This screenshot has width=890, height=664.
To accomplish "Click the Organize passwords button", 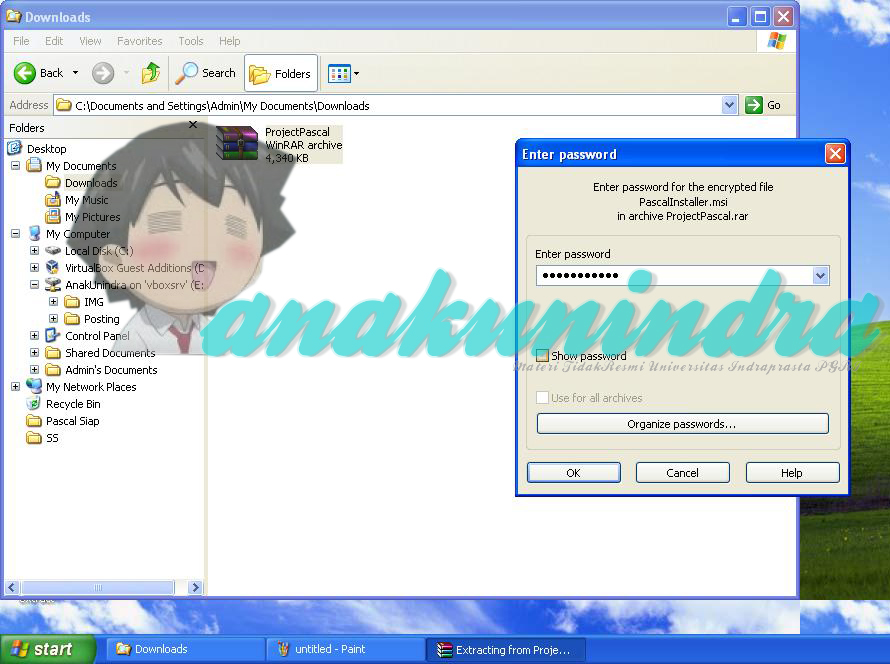I will pyautogui.click(x=682, y=423).
